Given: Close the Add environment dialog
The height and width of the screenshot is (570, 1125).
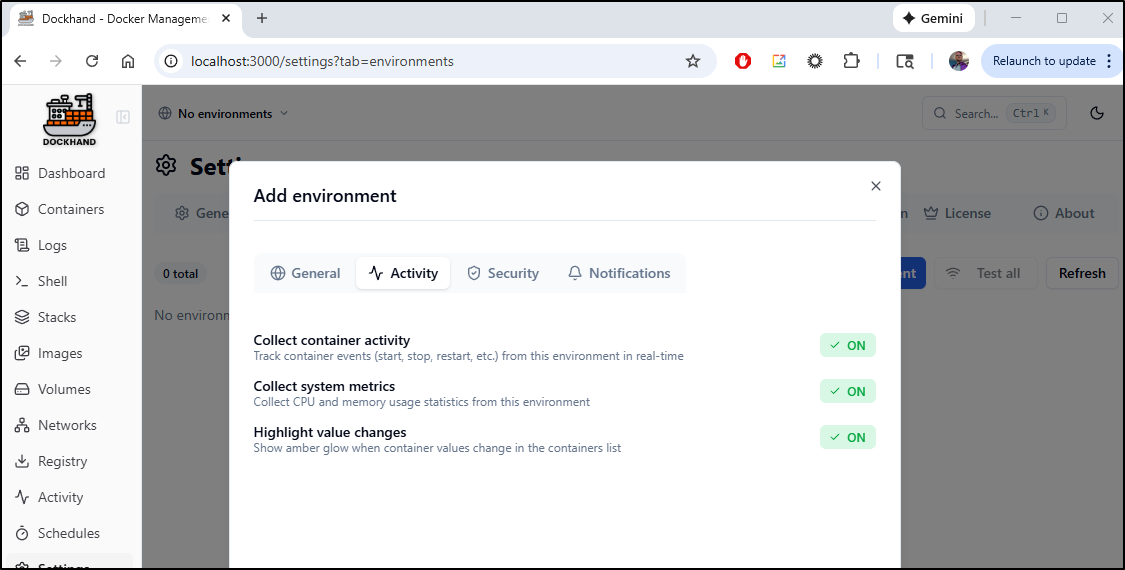Looking at the screenshot, I should (876, 186).
